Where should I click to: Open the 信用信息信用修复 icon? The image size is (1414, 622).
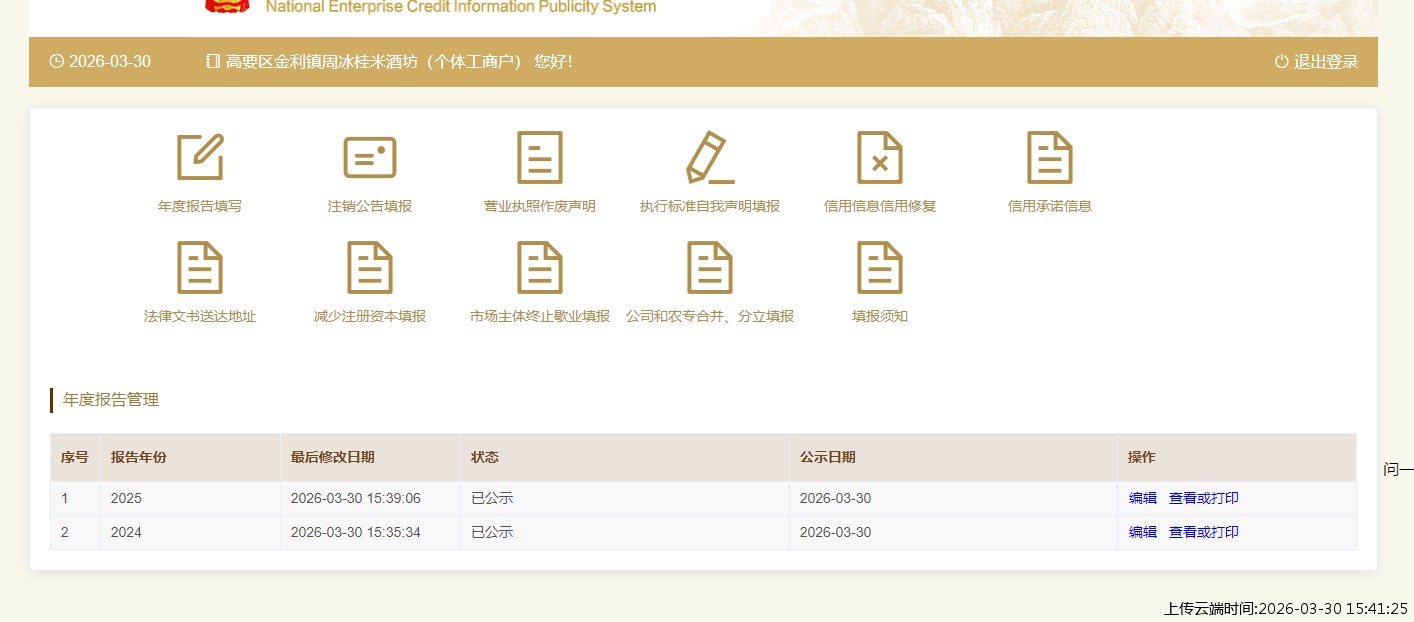(880, 157)
